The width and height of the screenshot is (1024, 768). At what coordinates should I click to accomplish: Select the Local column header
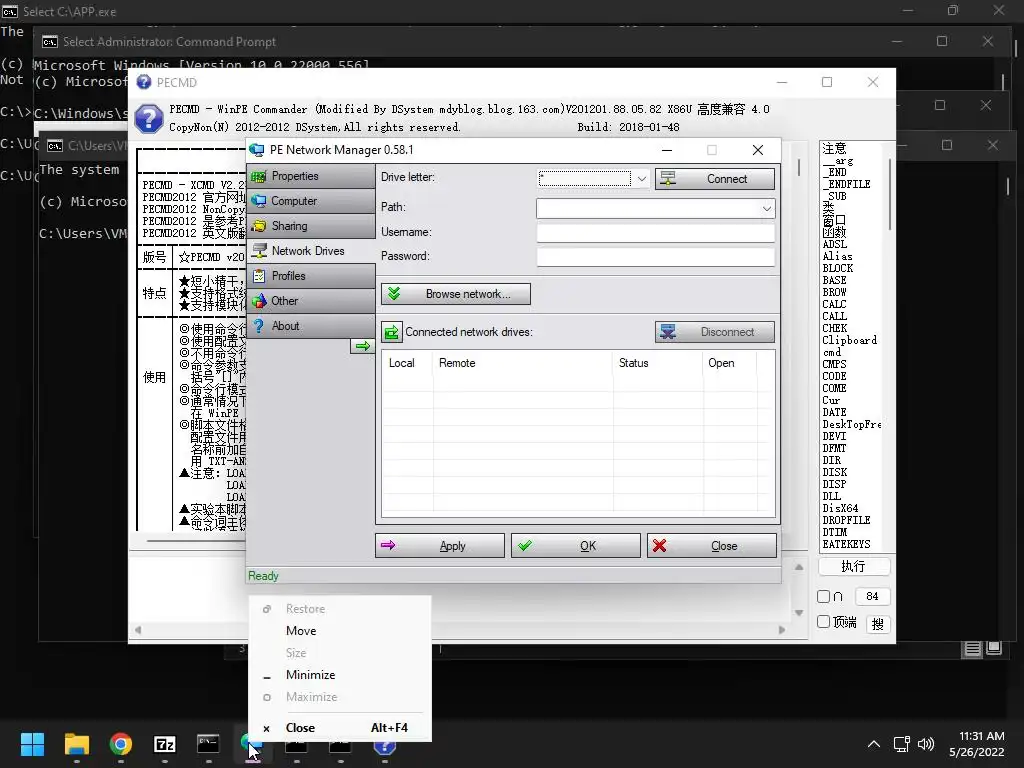click(x=407, y=363)
